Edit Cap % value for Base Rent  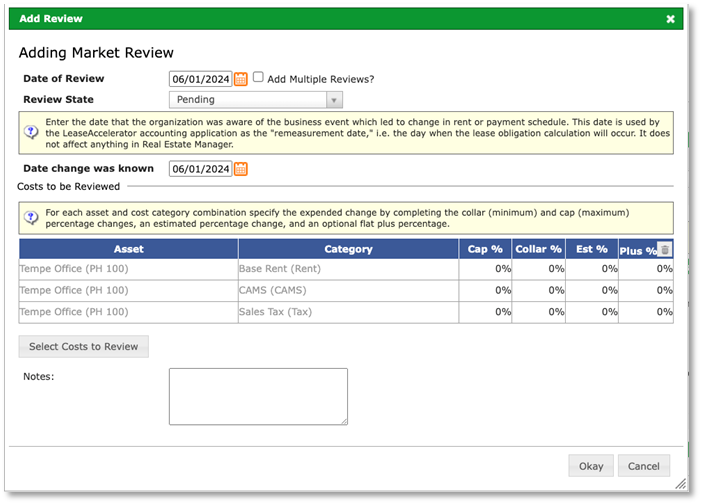pyautogui.click(x=485, y=269)
